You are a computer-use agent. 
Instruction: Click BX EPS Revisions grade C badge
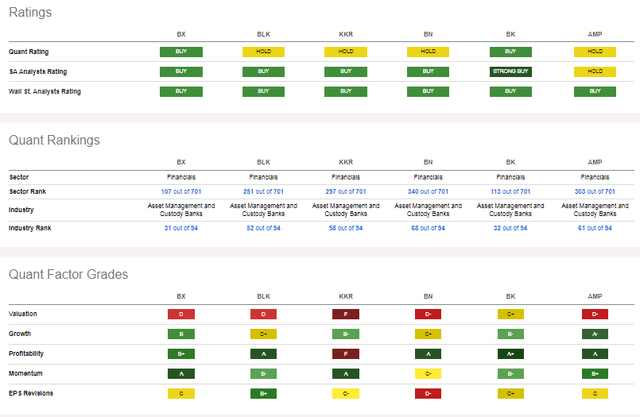pos(181,394)
